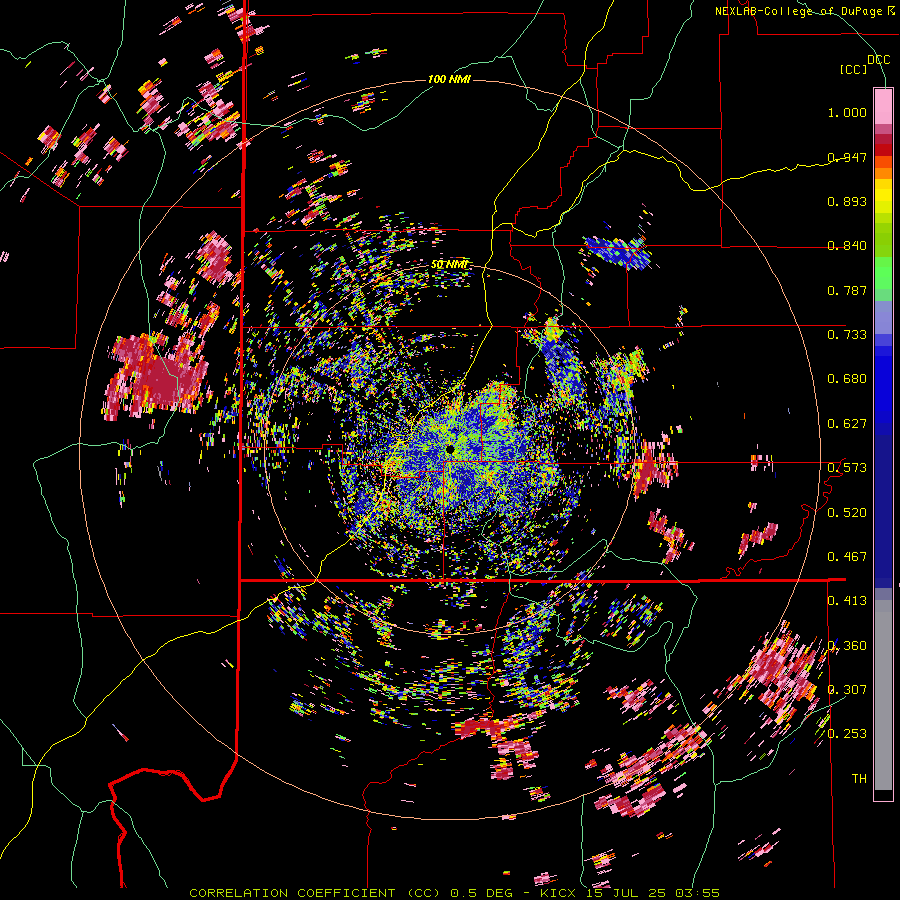Image resolution: width=900 pixels, height=900 pixels.
Task: Click the bright green color bar segment
Action: click(883, 273)
